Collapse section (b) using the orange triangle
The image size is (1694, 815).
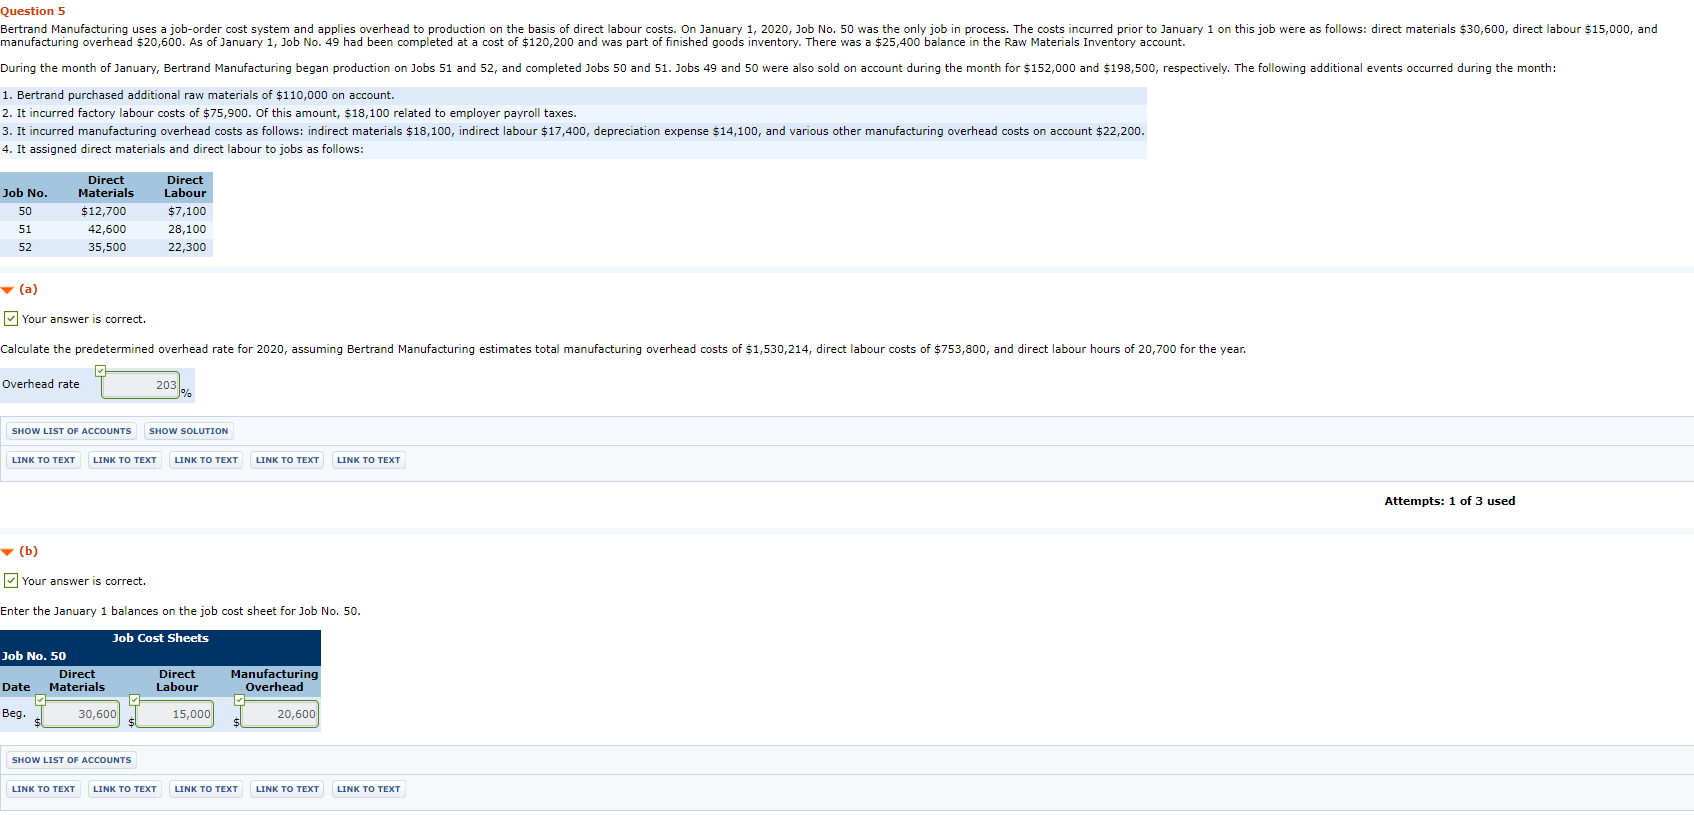(x=7, y=552)
